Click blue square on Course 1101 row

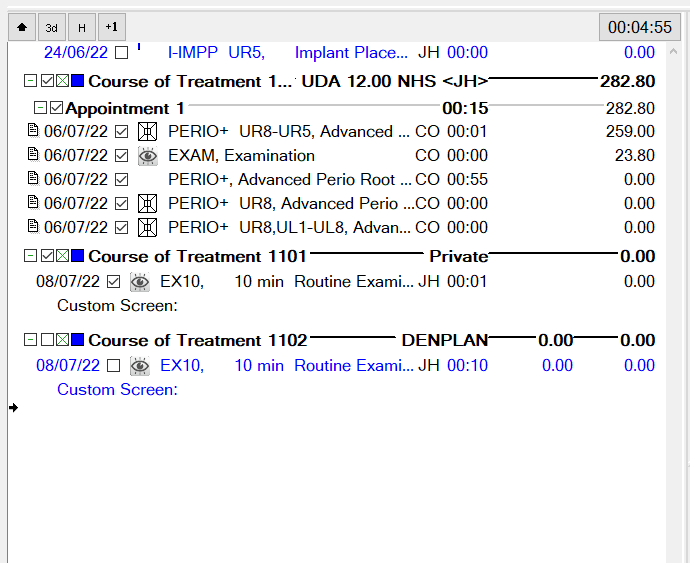pyautogui.click(x=77, y=256)
